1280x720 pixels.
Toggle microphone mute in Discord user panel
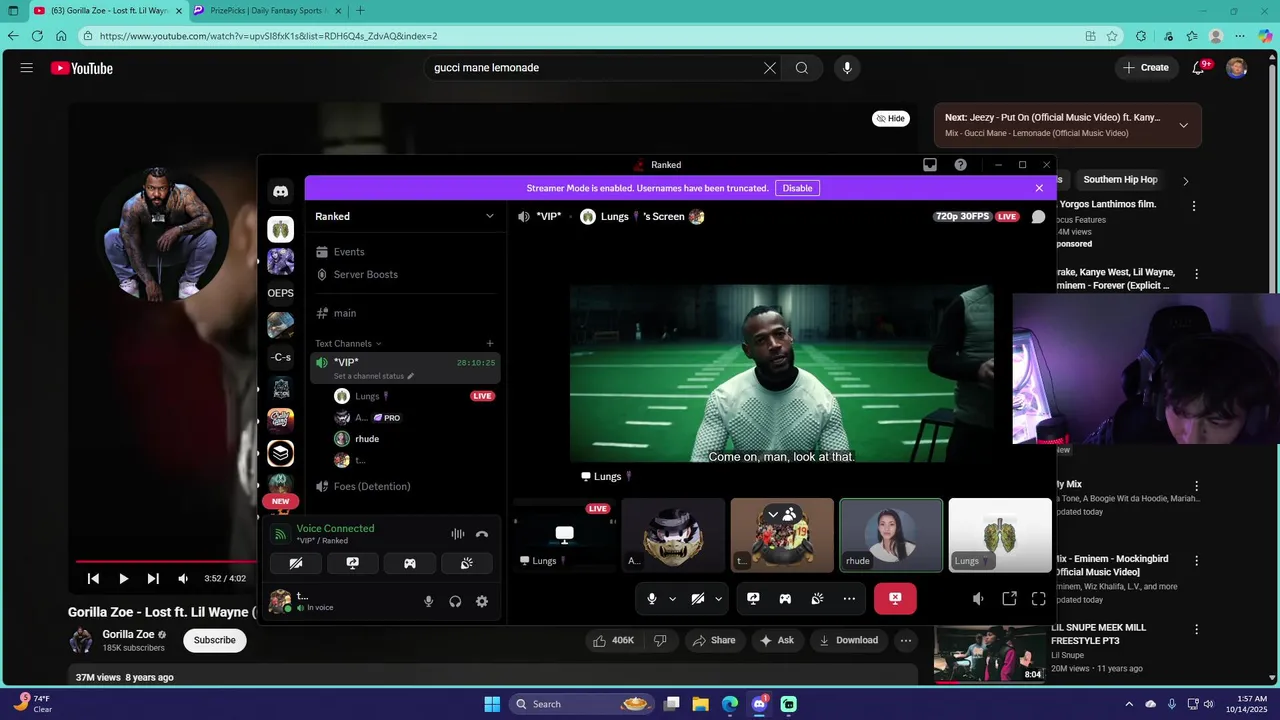click(x=429, y=601)
